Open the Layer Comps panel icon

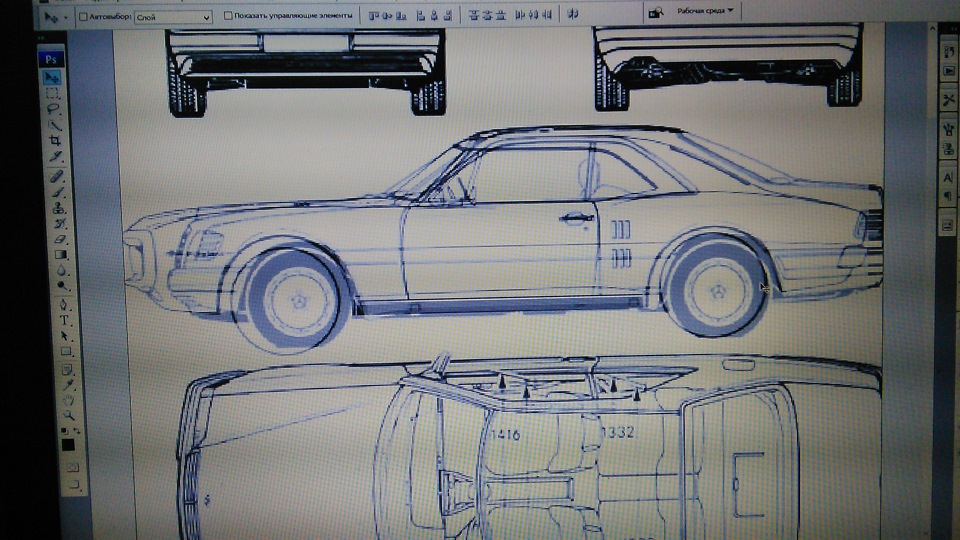948,225
